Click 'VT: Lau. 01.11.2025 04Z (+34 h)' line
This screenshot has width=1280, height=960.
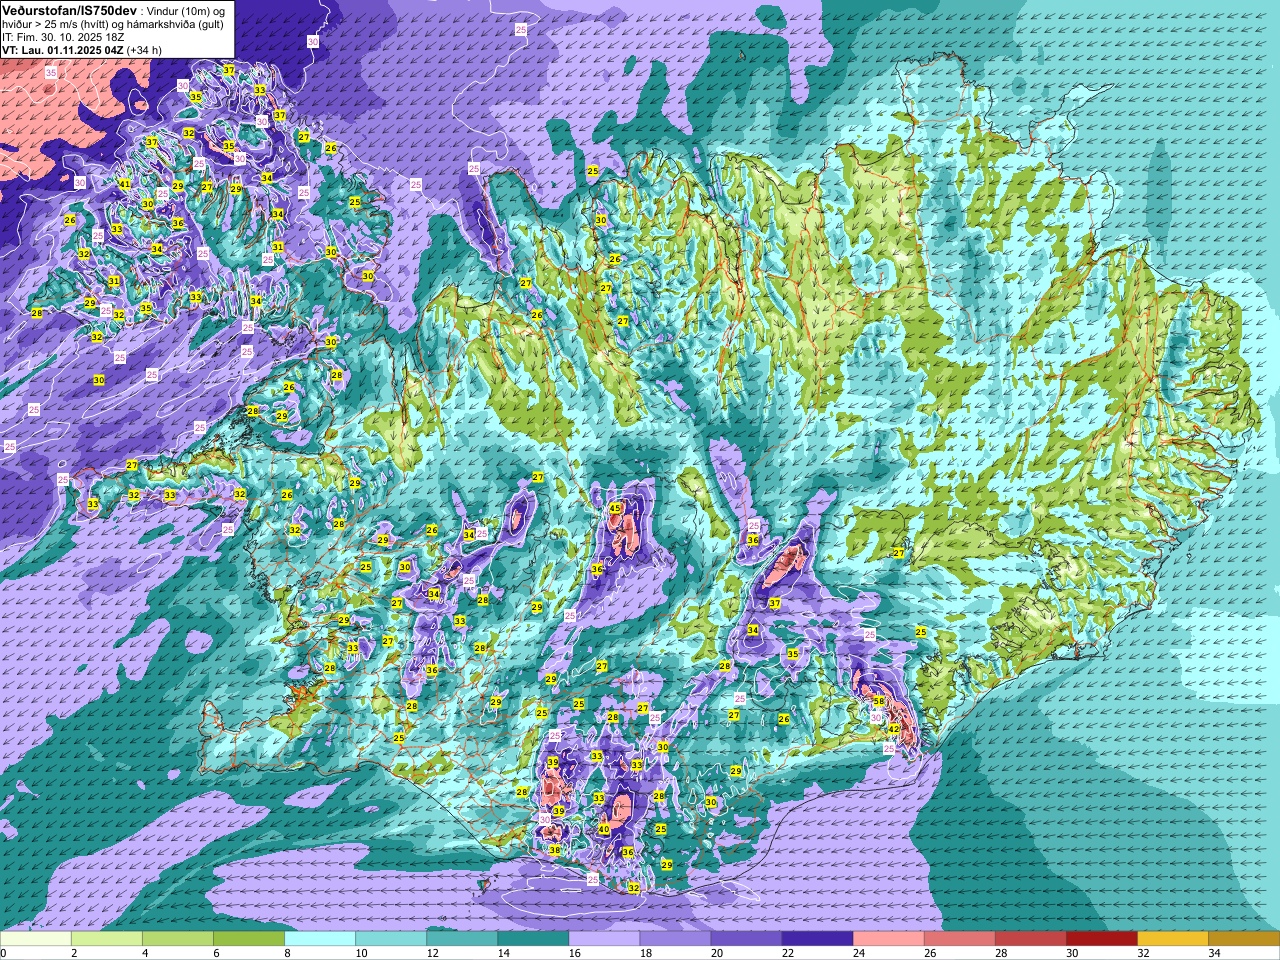[82, 49]
